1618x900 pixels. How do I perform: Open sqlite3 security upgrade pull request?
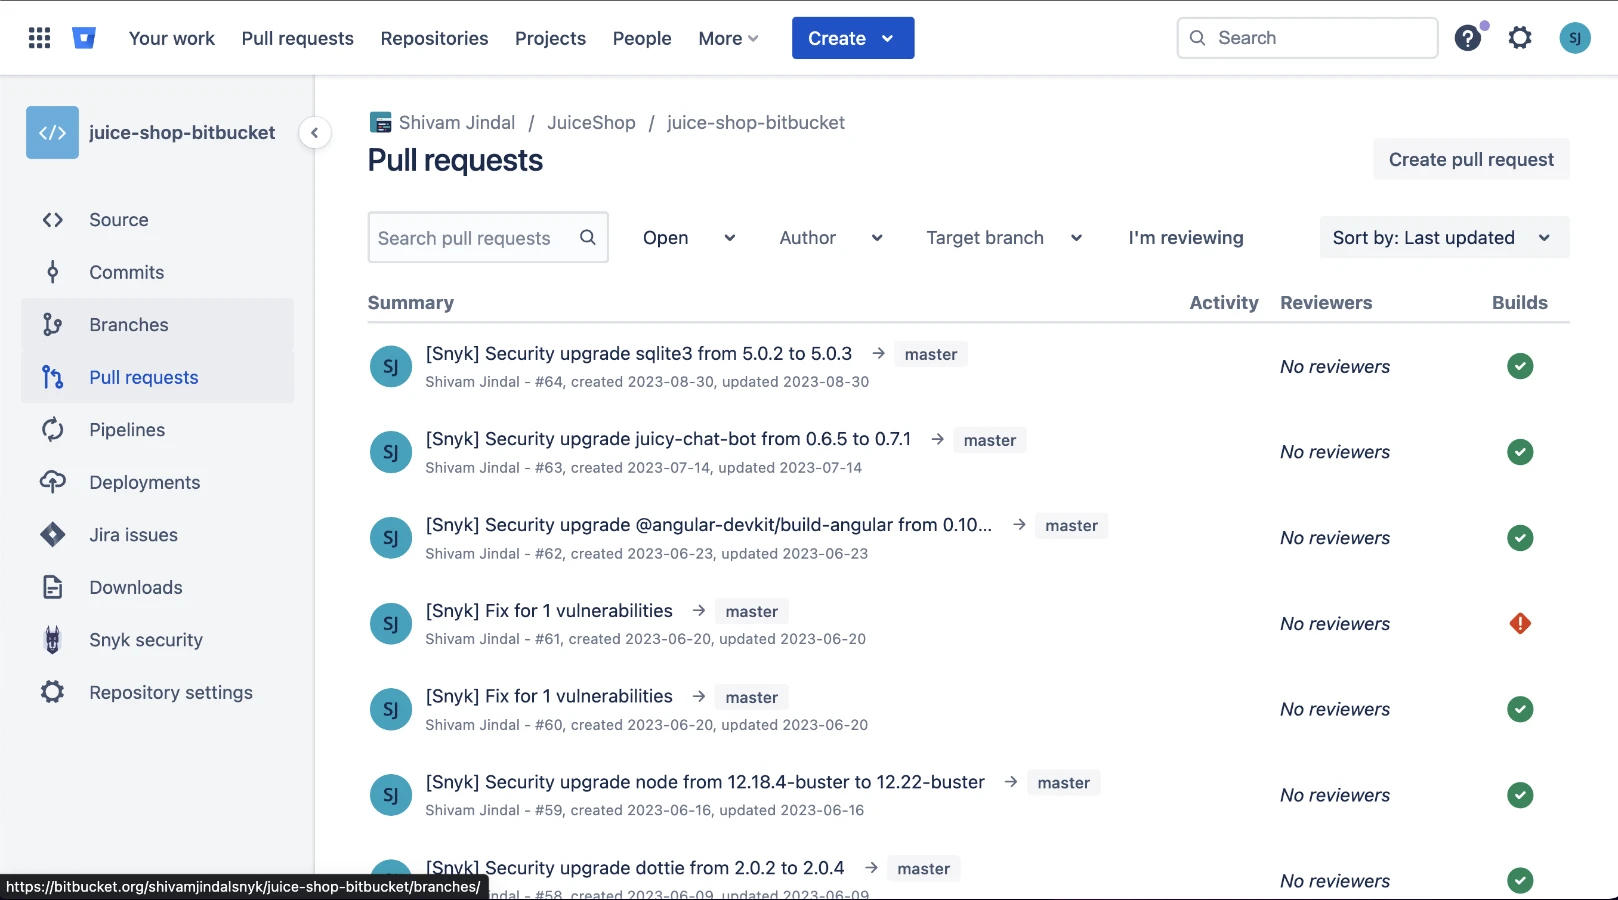[638, 353]
